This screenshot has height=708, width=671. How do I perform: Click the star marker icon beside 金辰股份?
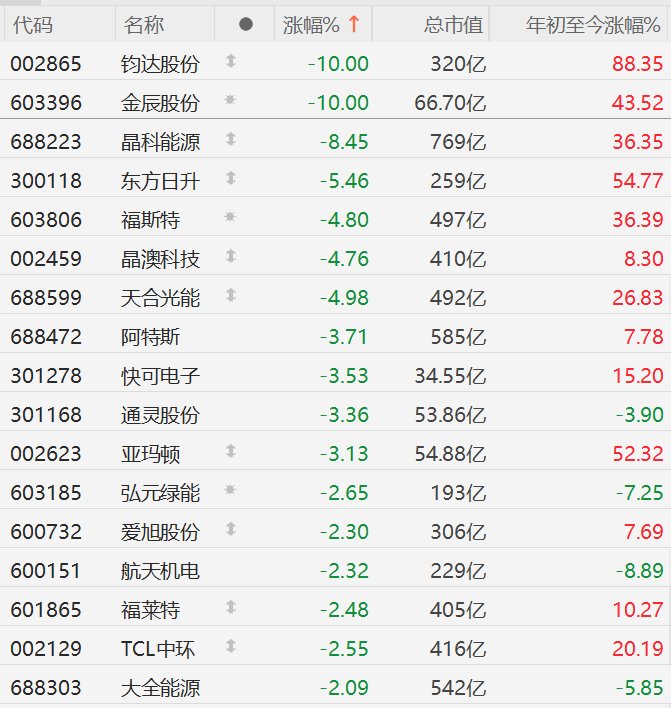click(x=231, y=101)
